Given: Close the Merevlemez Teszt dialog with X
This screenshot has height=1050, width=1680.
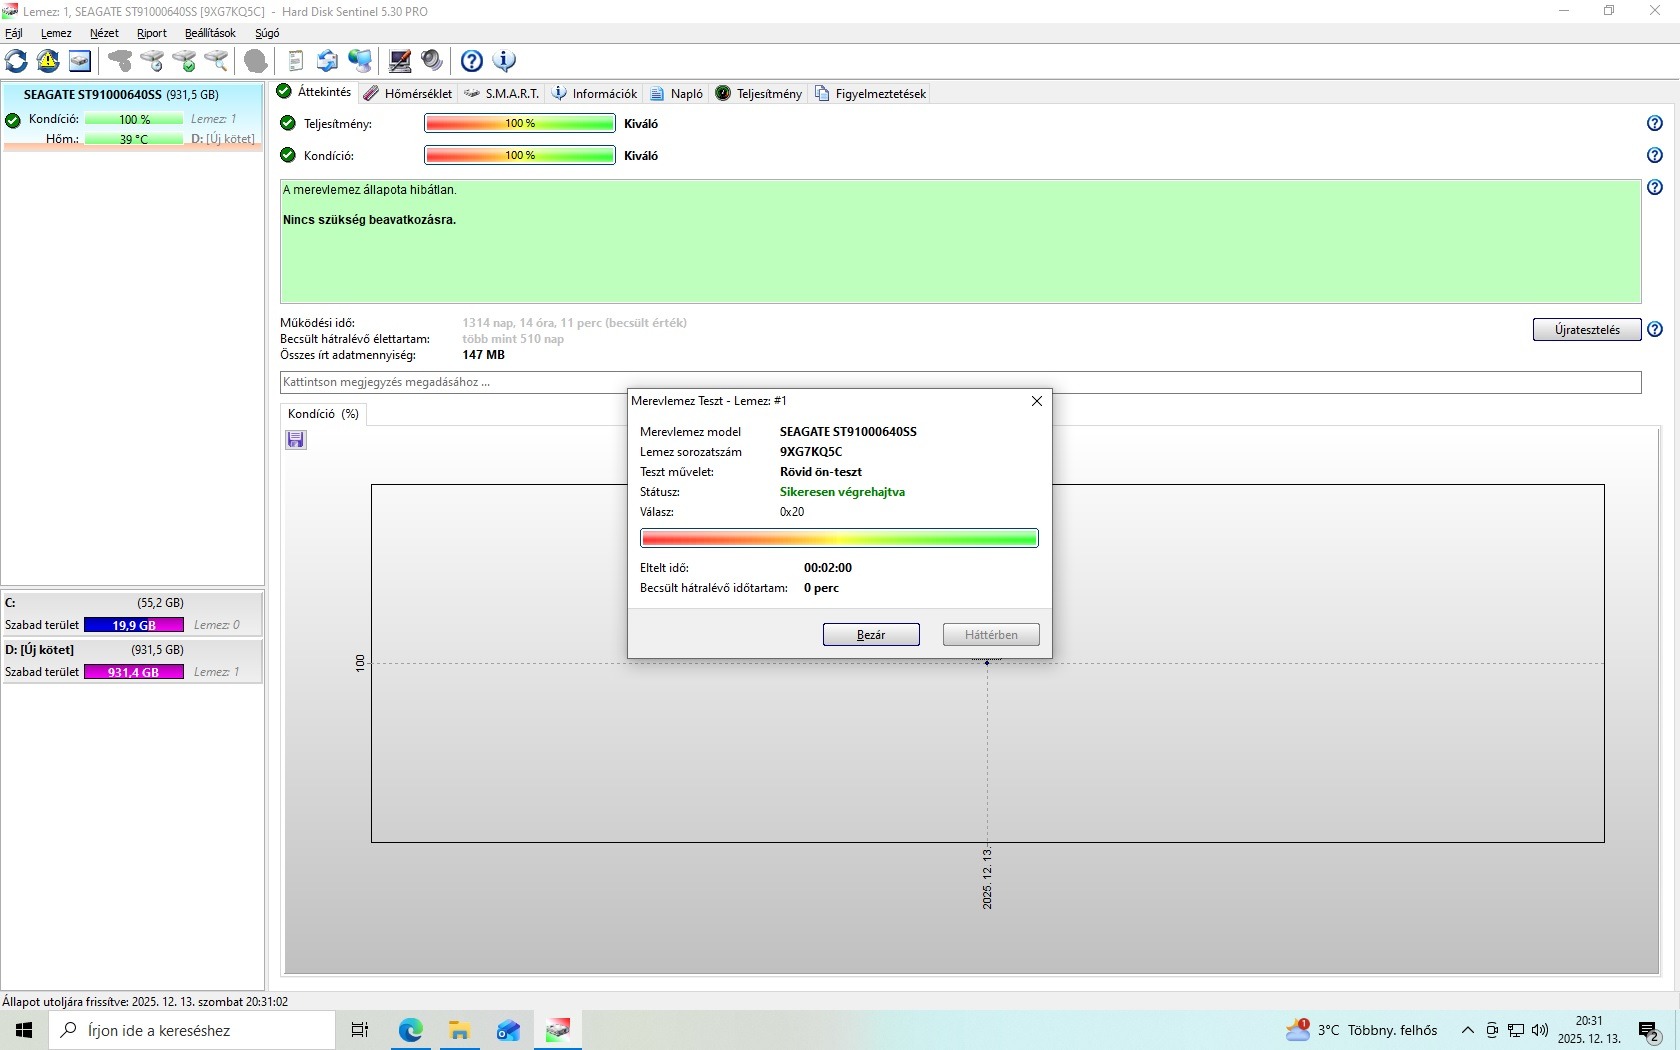Looking at the screenshot, I should click(x=1037, y=401).
